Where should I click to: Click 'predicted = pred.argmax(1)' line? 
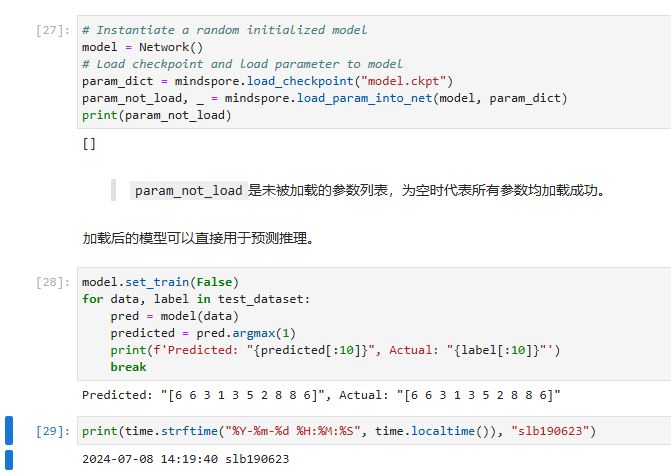[203, 333]
